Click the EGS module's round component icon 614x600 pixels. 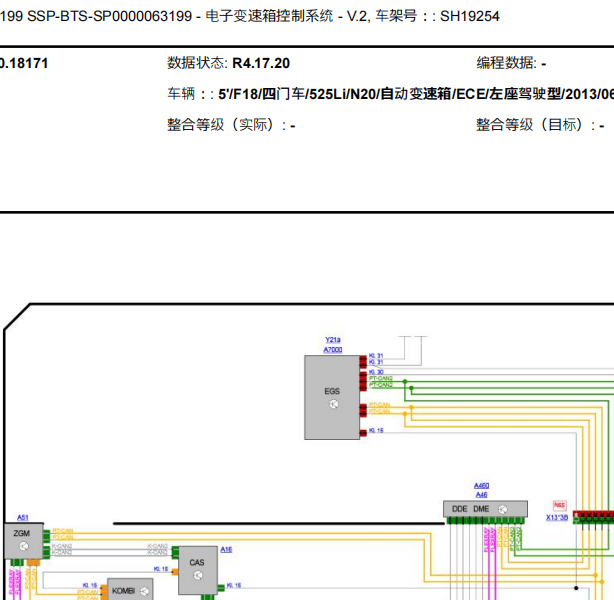334,404
